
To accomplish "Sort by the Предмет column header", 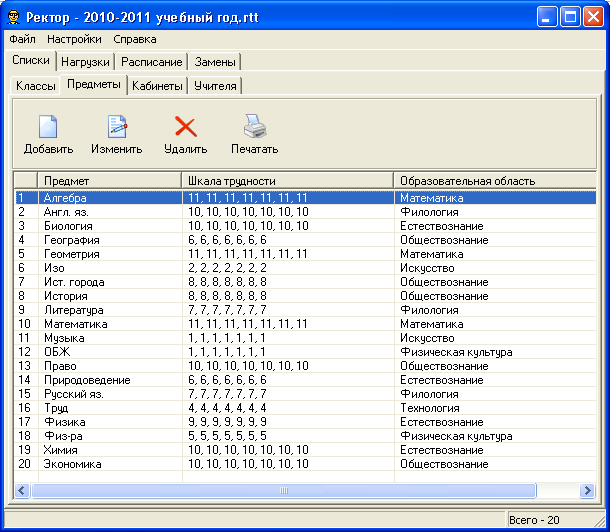I will point(109,181).
